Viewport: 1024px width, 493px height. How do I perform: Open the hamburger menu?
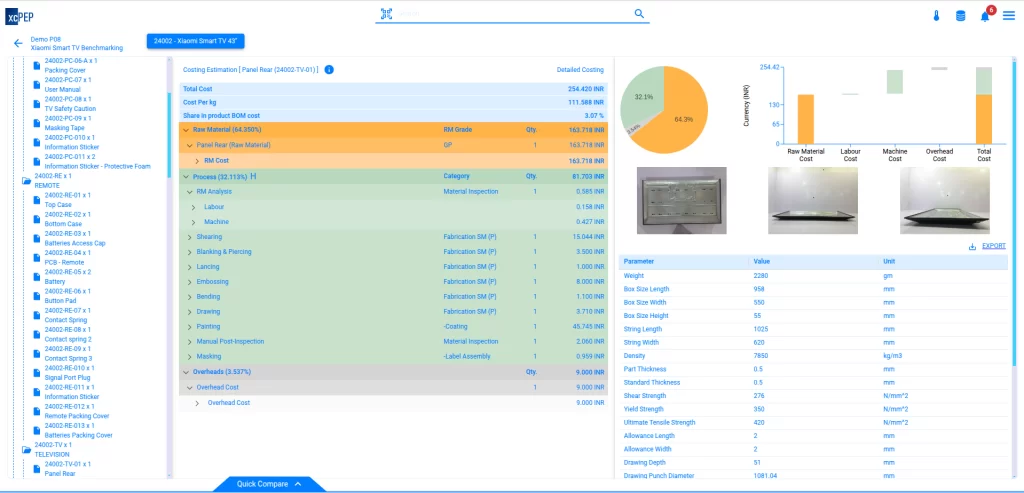click(x=1009, y=16)
